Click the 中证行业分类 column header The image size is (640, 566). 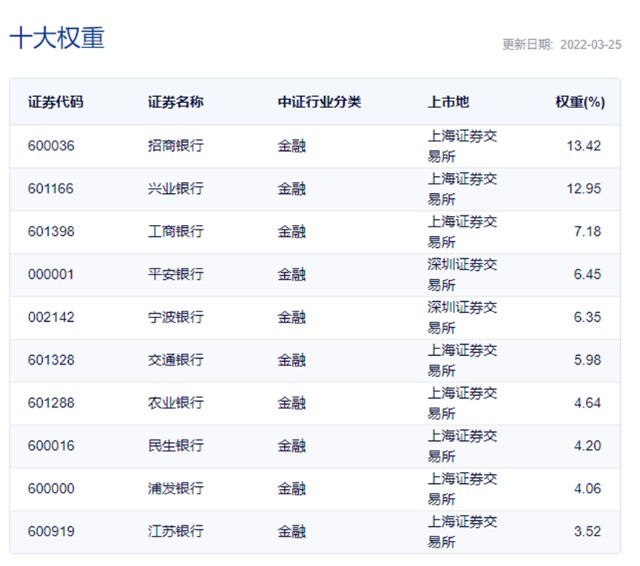tap(319, 102)
